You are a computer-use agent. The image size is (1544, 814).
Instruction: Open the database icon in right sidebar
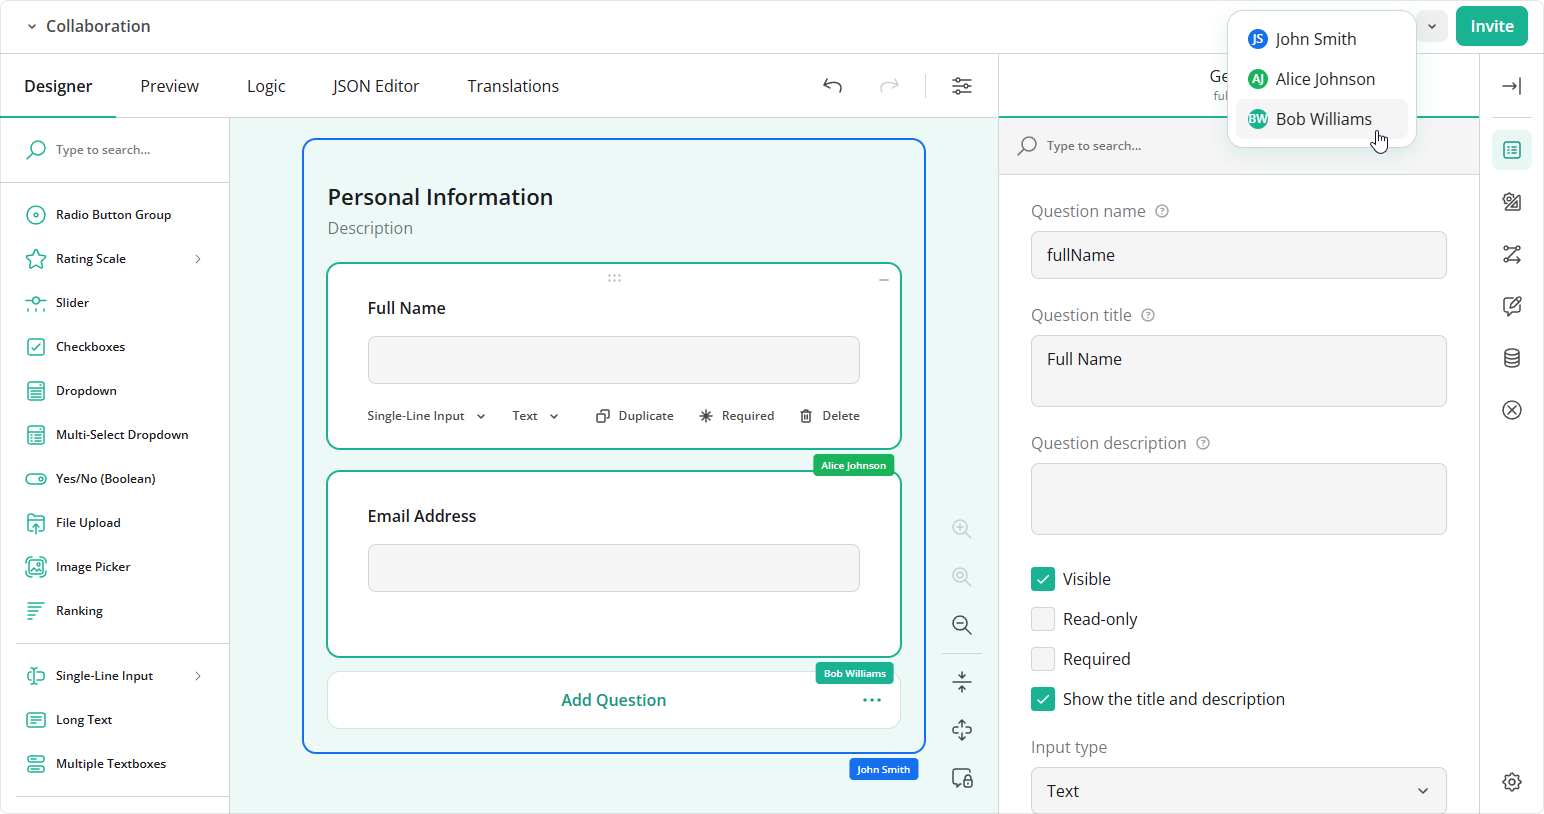[1512, 358]
